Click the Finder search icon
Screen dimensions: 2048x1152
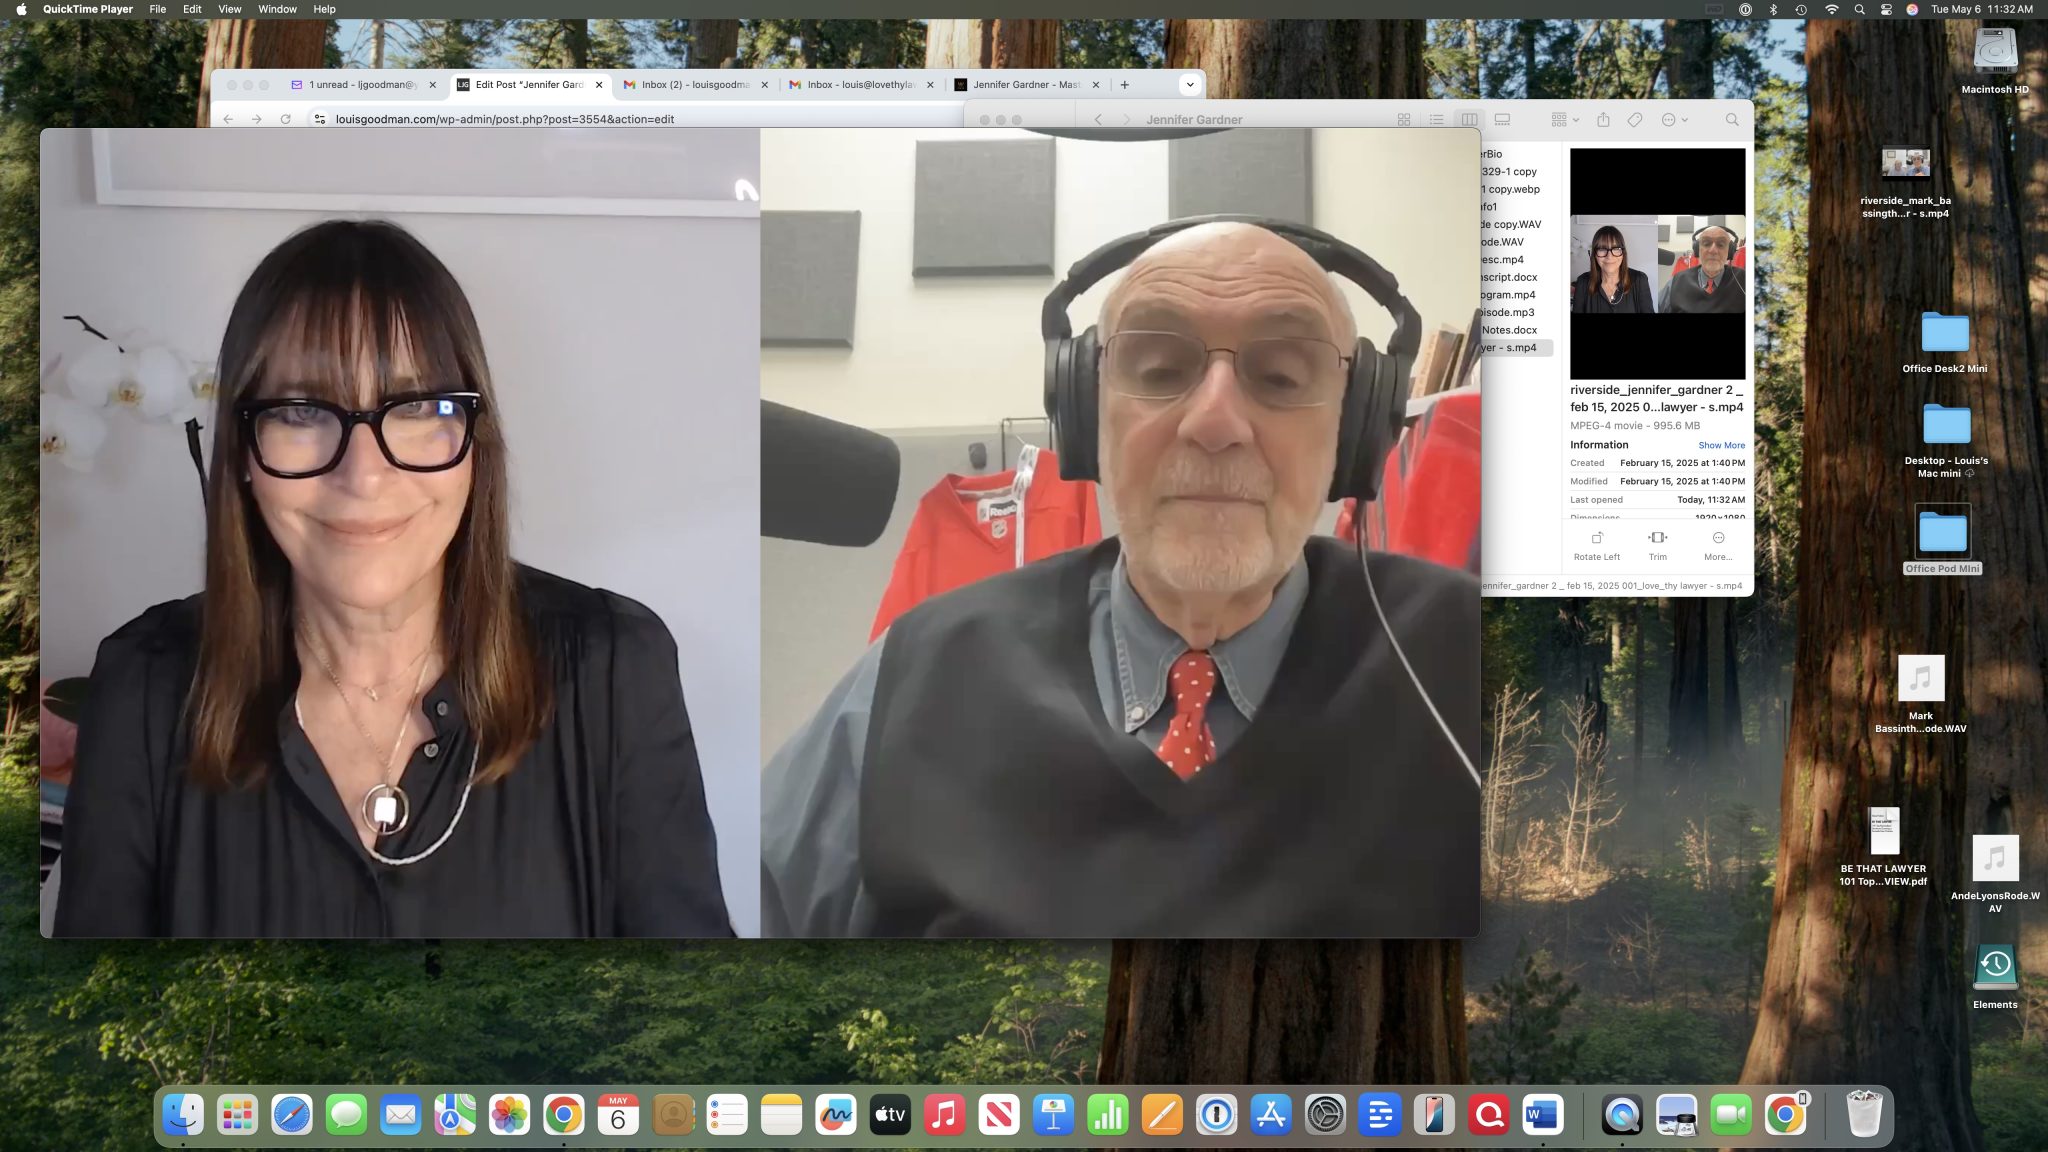tap(1731, 120)
